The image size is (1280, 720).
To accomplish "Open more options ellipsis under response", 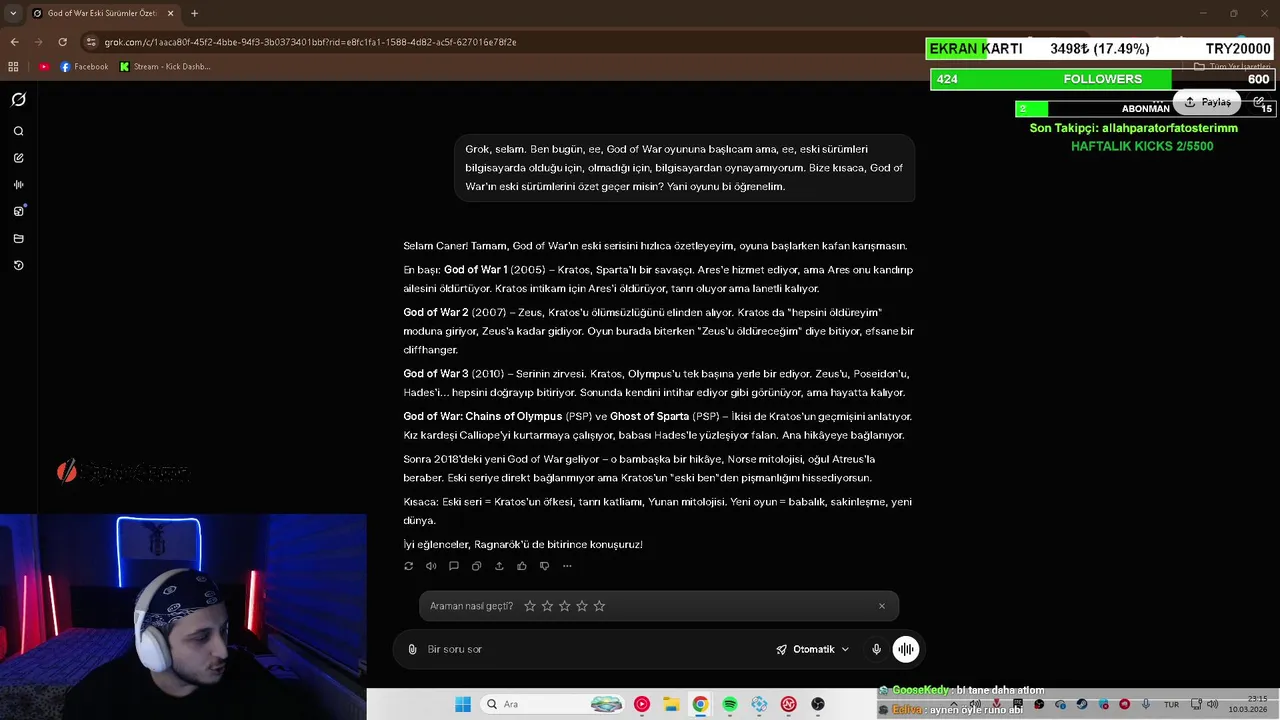I will coord(567,566).
